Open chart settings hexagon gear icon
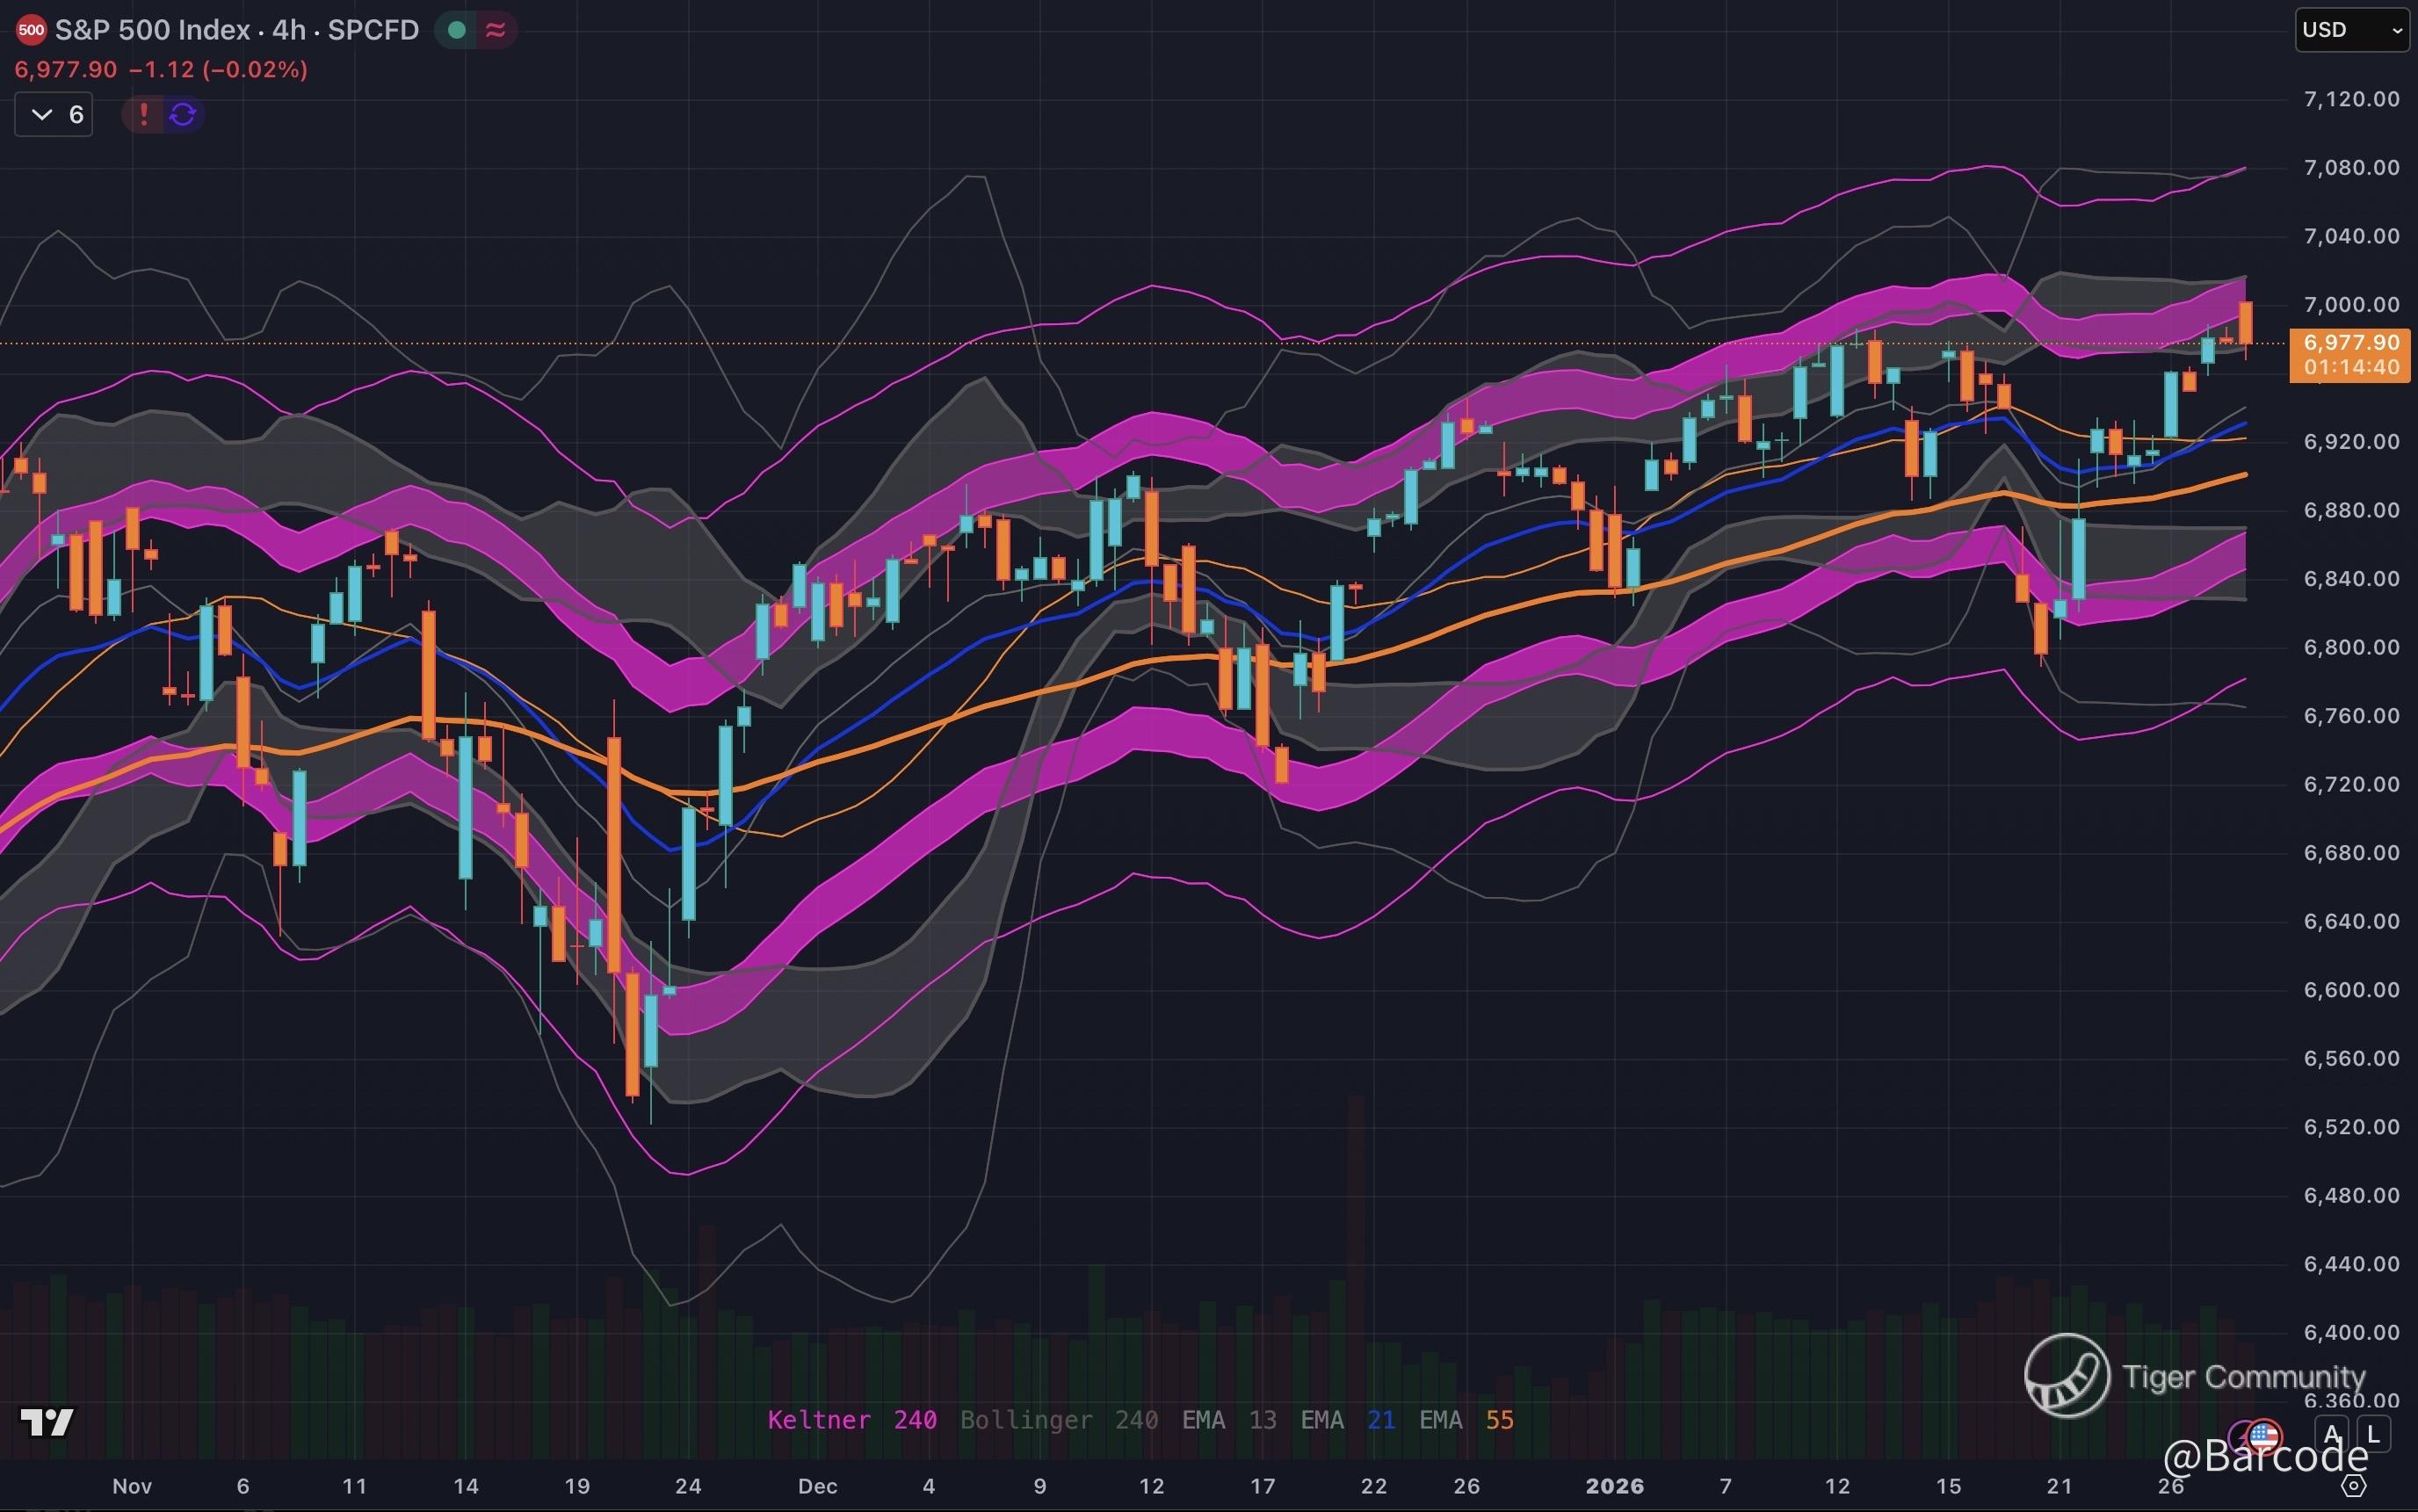 coord(2354,1486)
